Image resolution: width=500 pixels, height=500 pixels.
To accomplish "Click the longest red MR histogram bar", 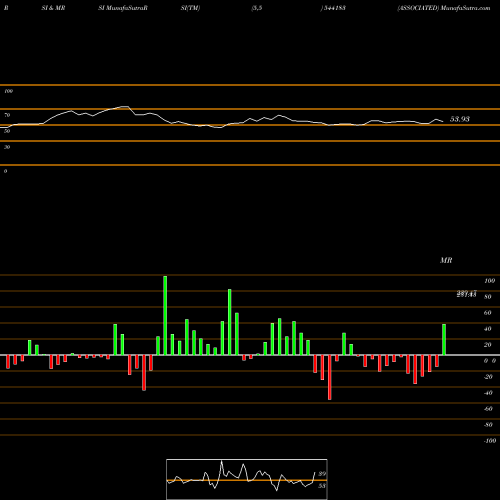I will (330, 377).
